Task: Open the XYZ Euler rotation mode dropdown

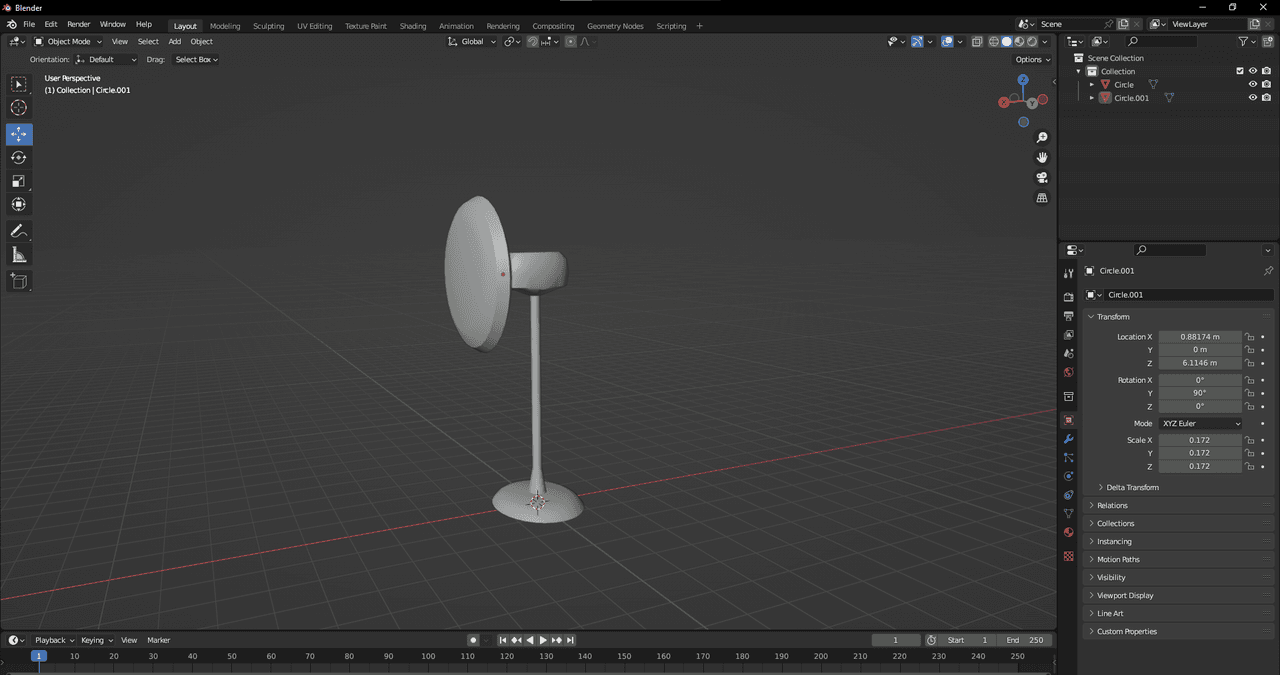Action: (1200, 424)
